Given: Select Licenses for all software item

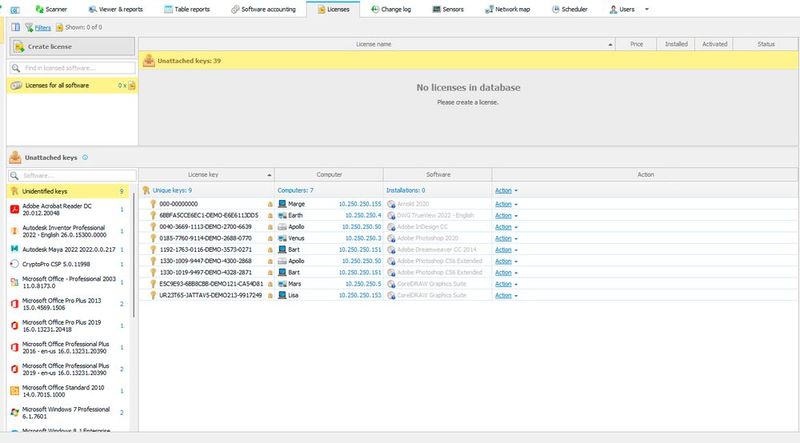Looking at the screenshot, I should tap(62, 86).
